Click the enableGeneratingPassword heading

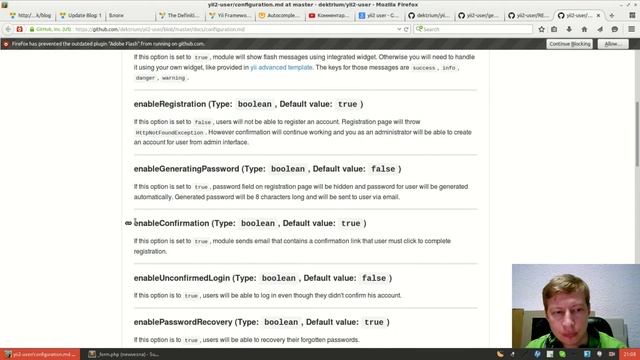(x=267, y=169)
